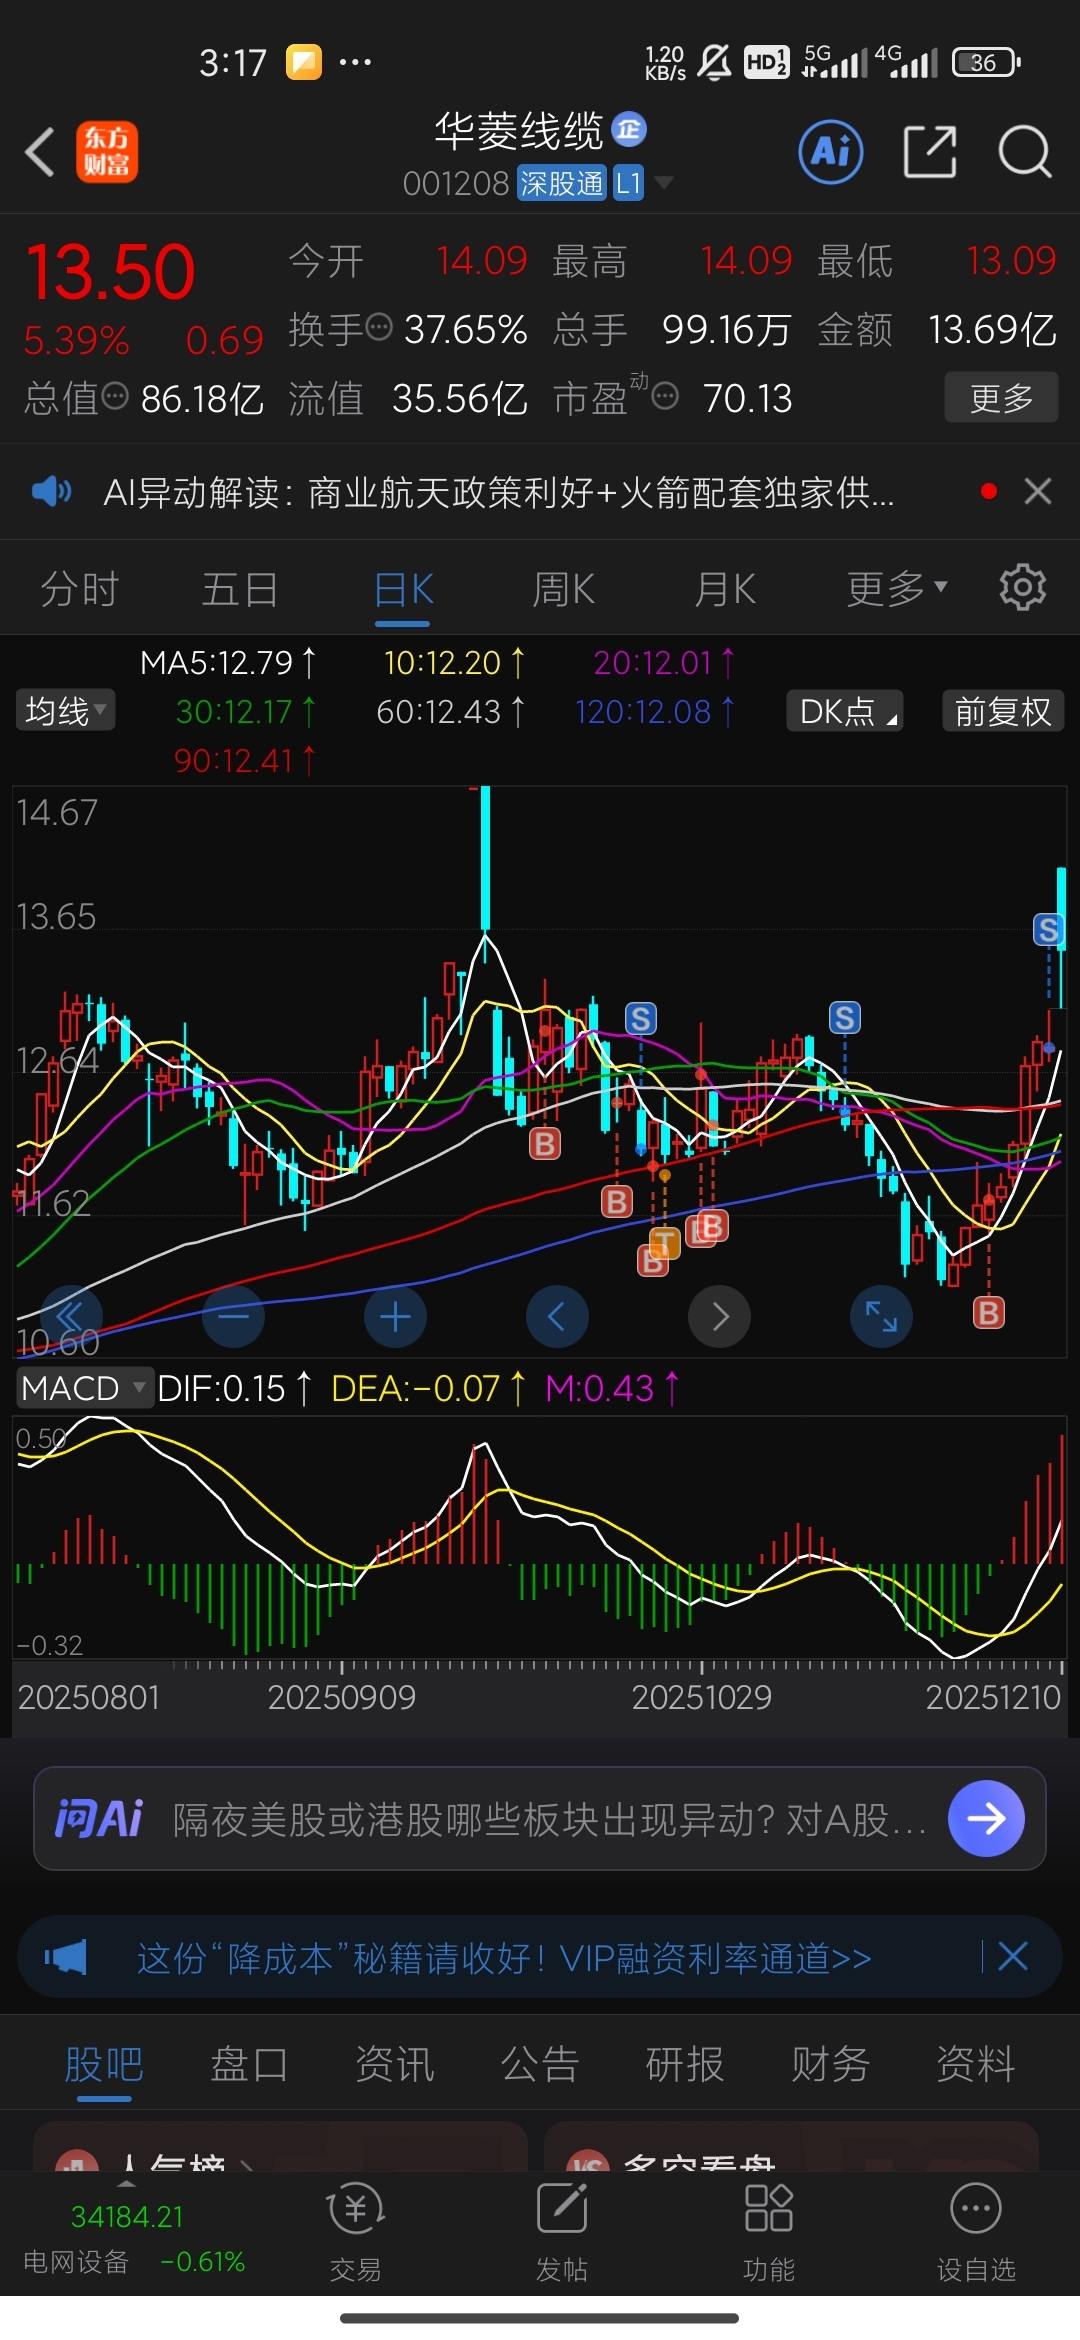Switch to 周K chart tab

(564, 589)
